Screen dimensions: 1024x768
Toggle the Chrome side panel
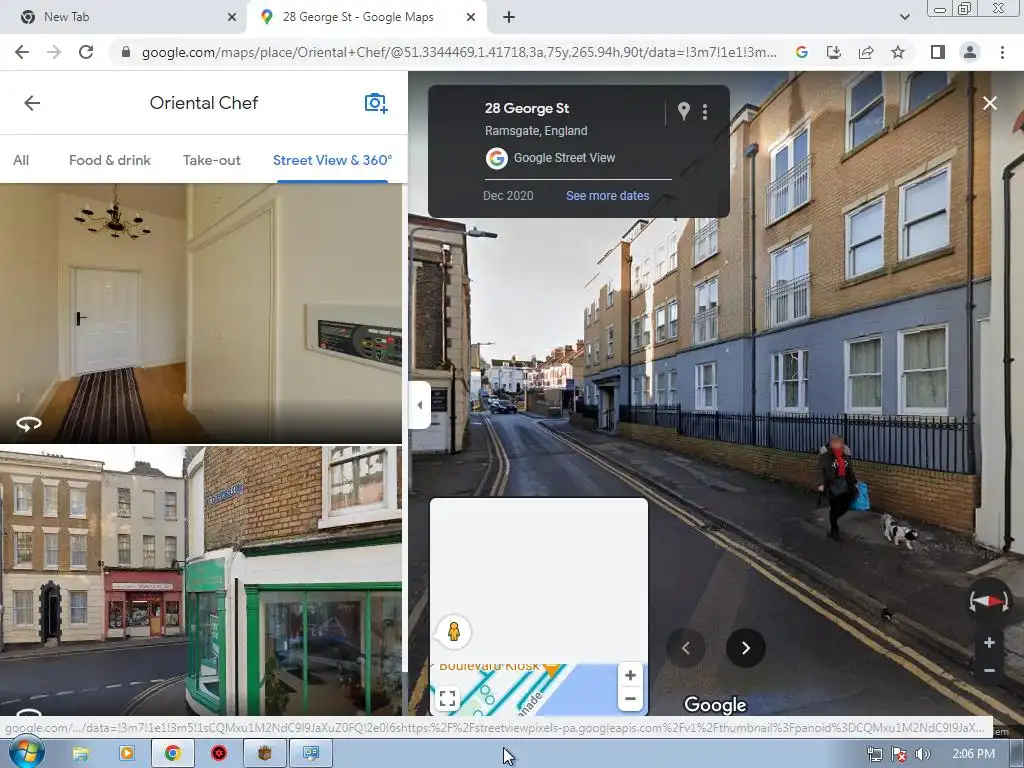pos(937,52)
